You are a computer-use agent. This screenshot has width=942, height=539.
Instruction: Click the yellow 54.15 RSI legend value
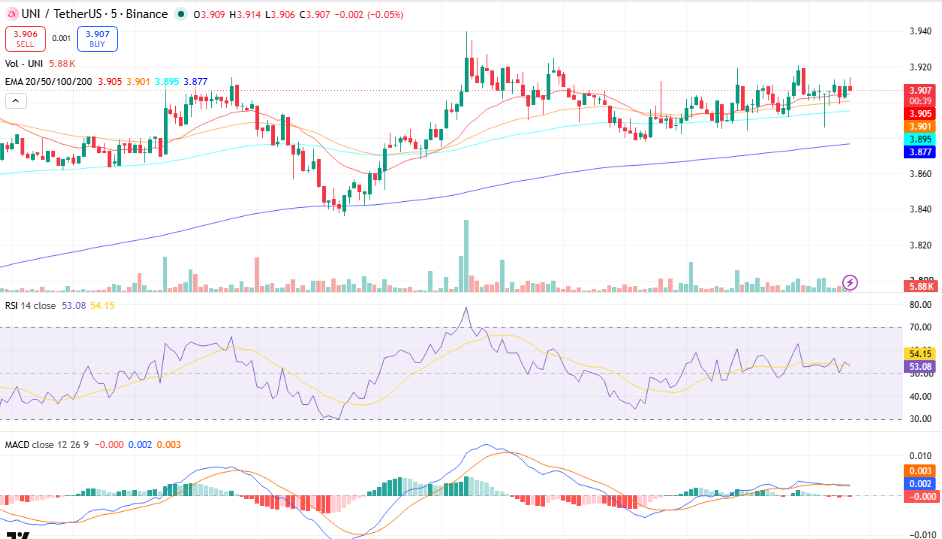coord(102,306)
